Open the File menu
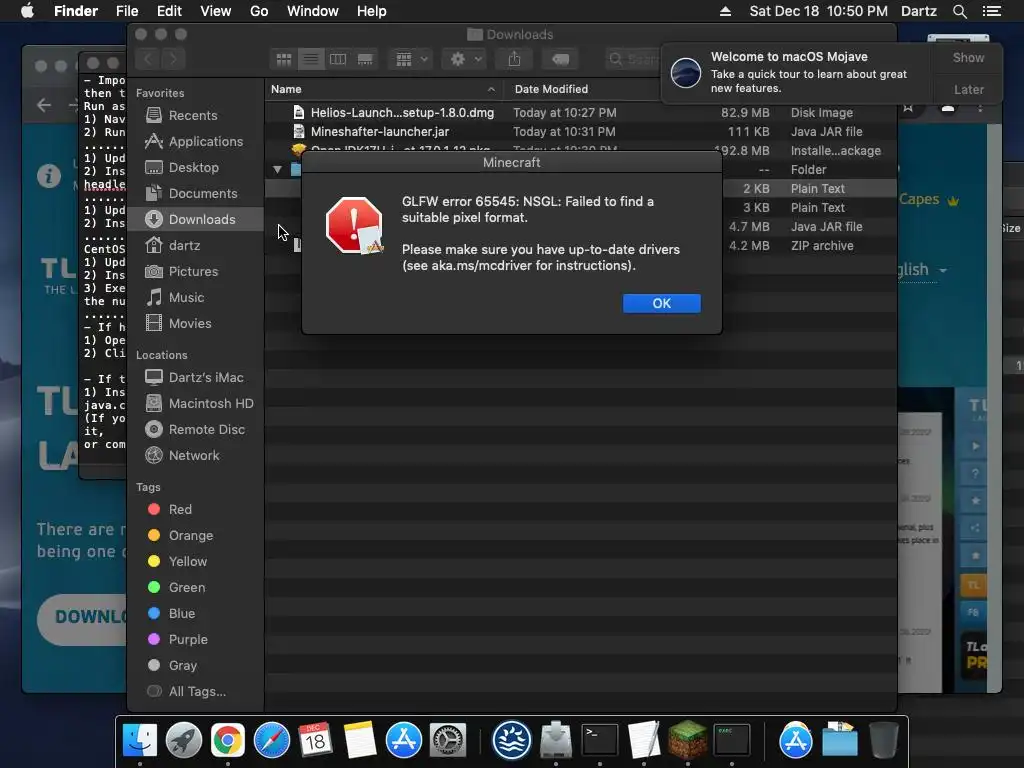 (x=127, y=11)
